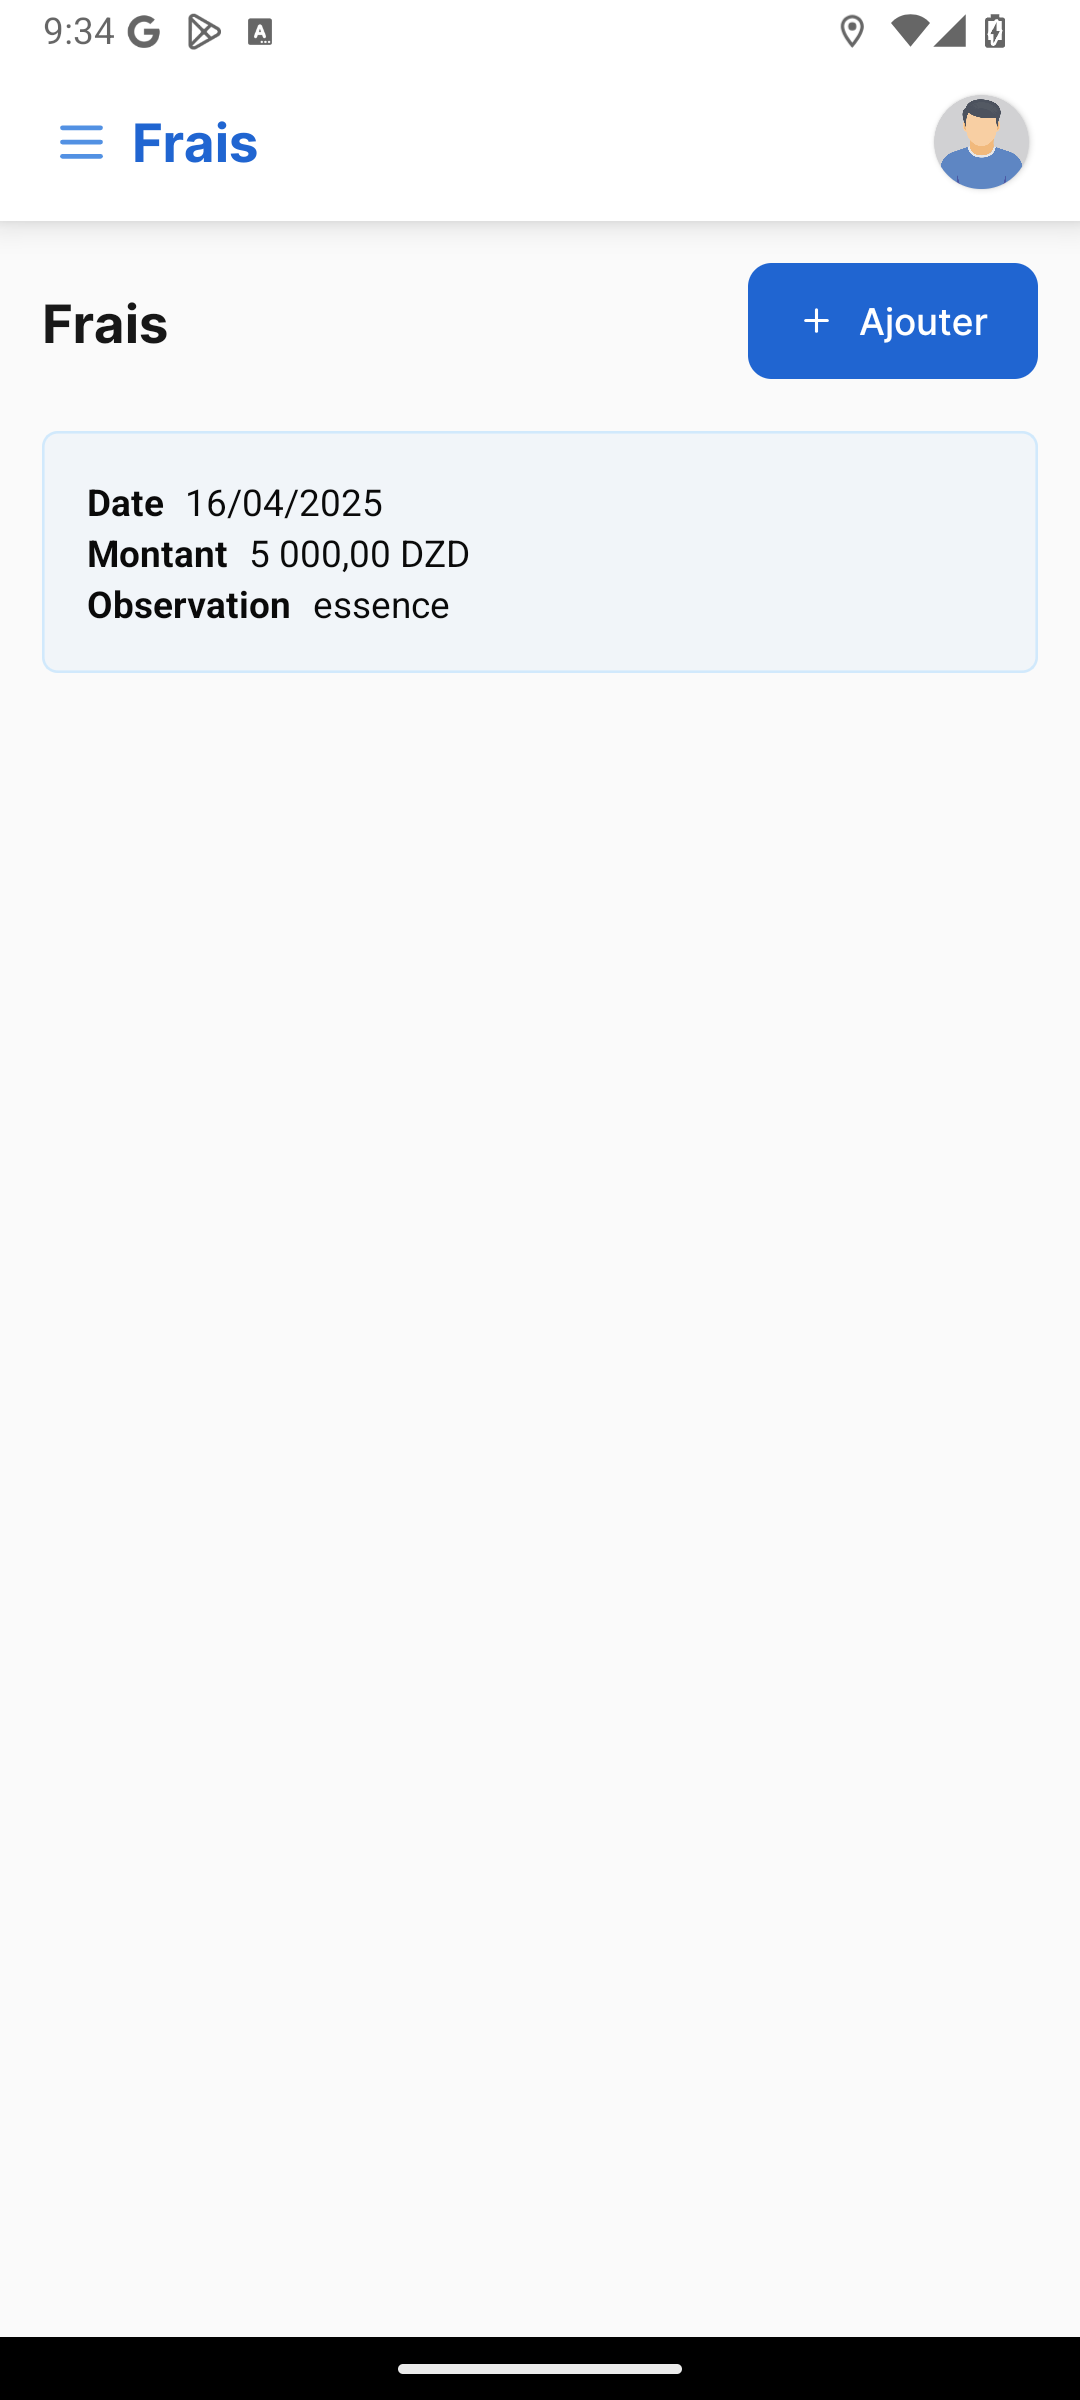Image resolution: width=1080 pixels, height=2400 pixels.
Task: Tap the Google G status icon
Action: pos(144,33)
